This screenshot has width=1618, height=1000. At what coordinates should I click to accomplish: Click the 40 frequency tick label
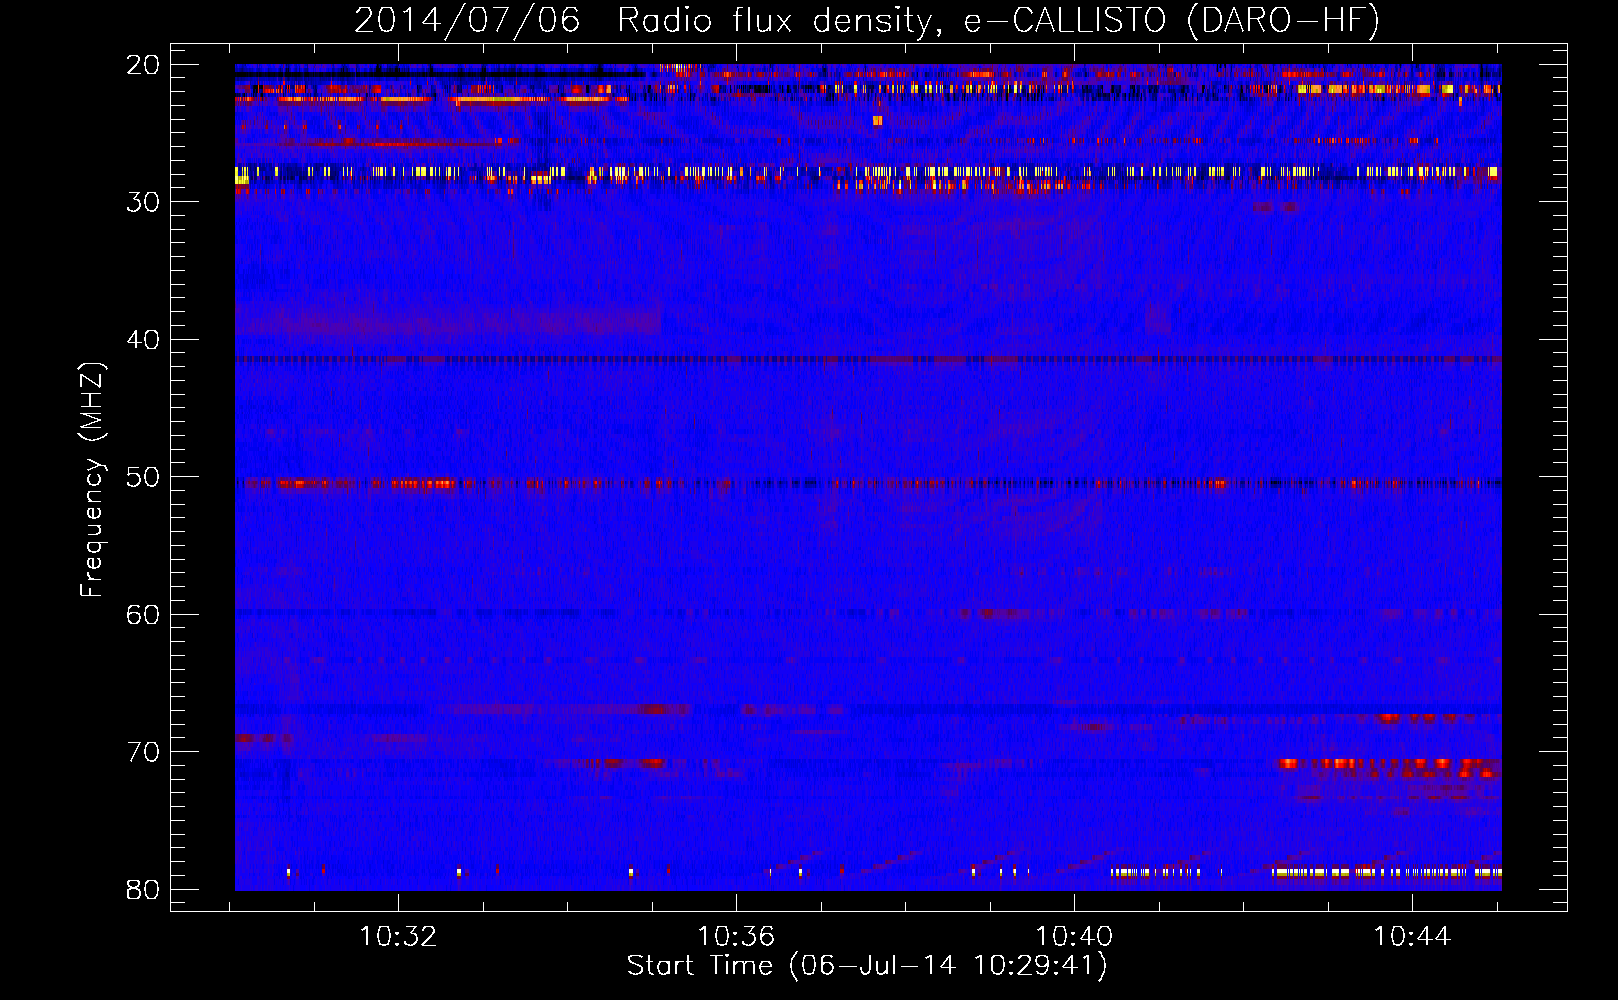pos(143,340)
